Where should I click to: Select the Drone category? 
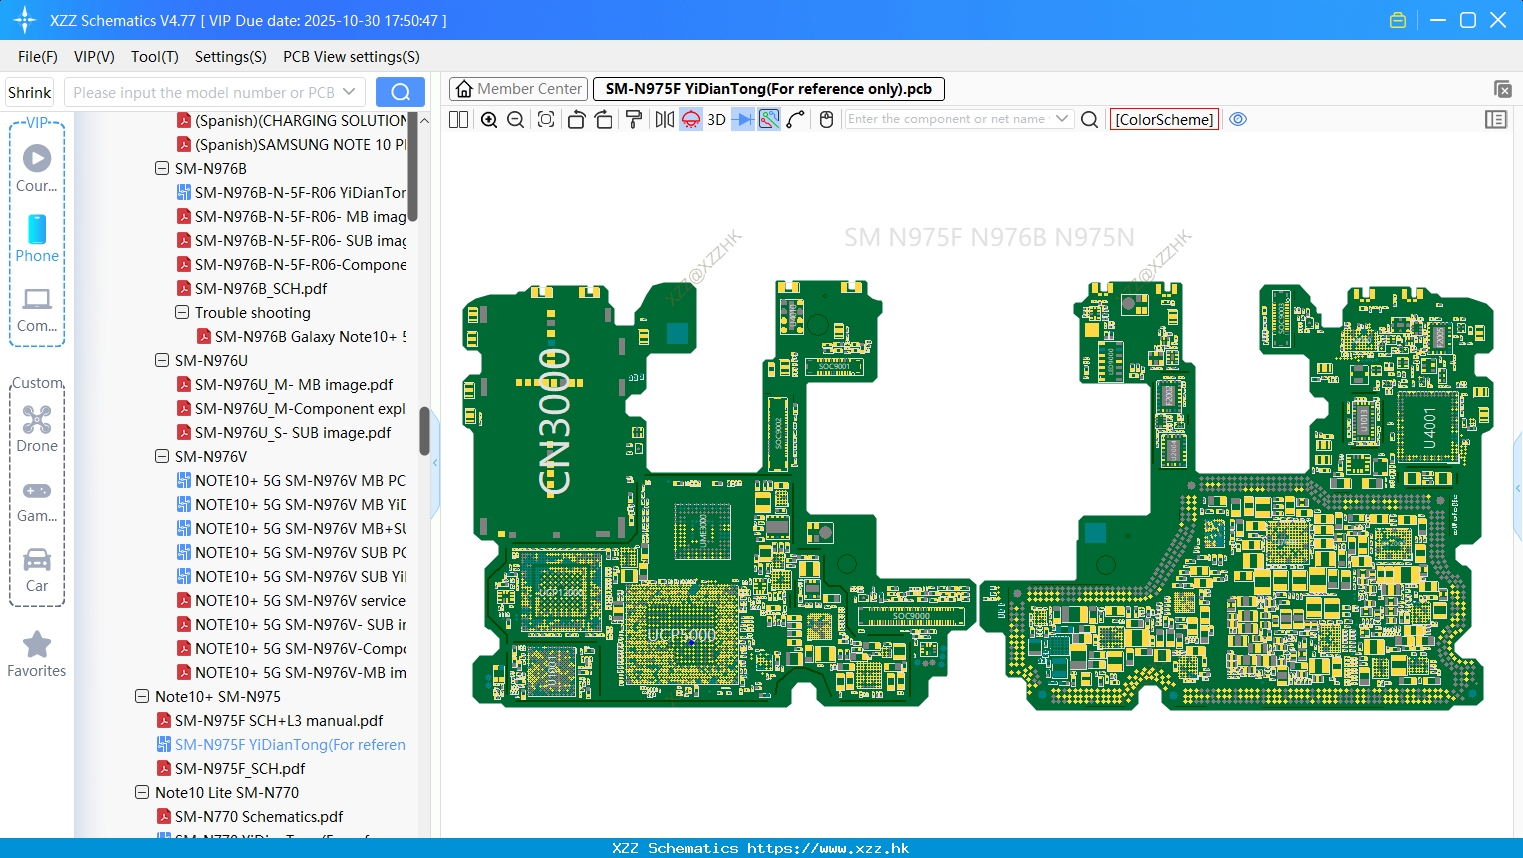point(37,429)
